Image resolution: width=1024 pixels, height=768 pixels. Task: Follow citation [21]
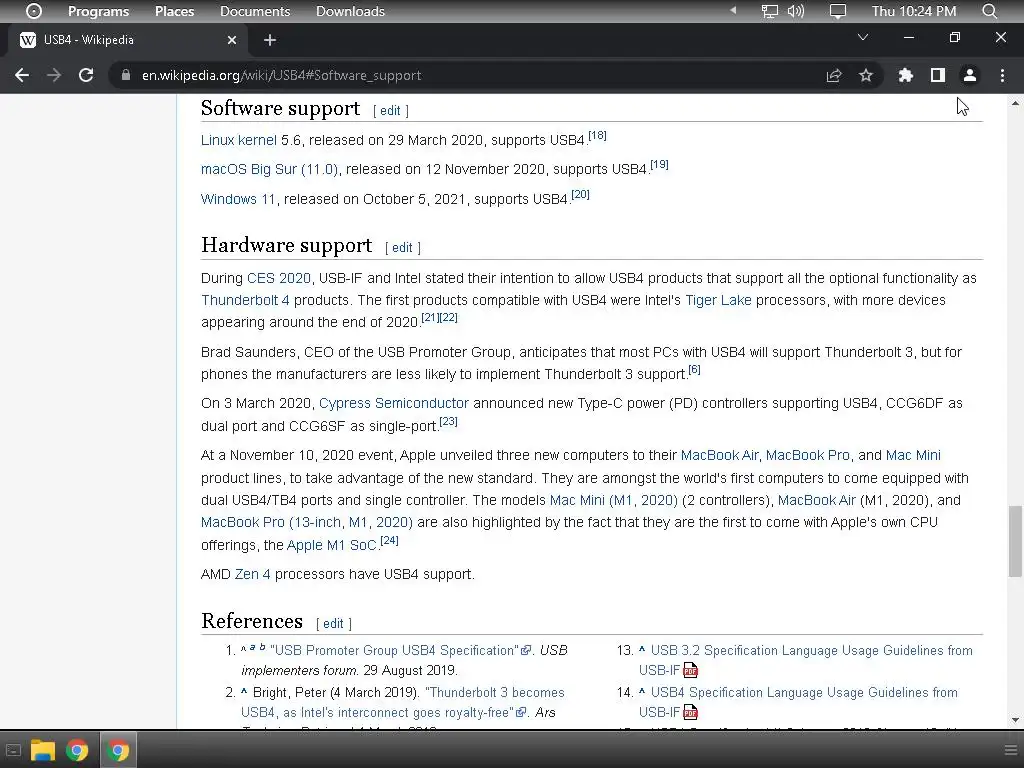click(430, 317)
